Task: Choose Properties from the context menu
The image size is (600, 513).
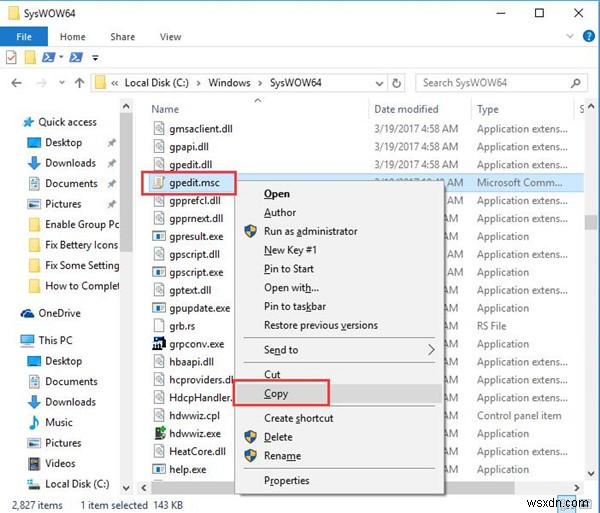Action: pyautogui.click(x=287, y=480)
